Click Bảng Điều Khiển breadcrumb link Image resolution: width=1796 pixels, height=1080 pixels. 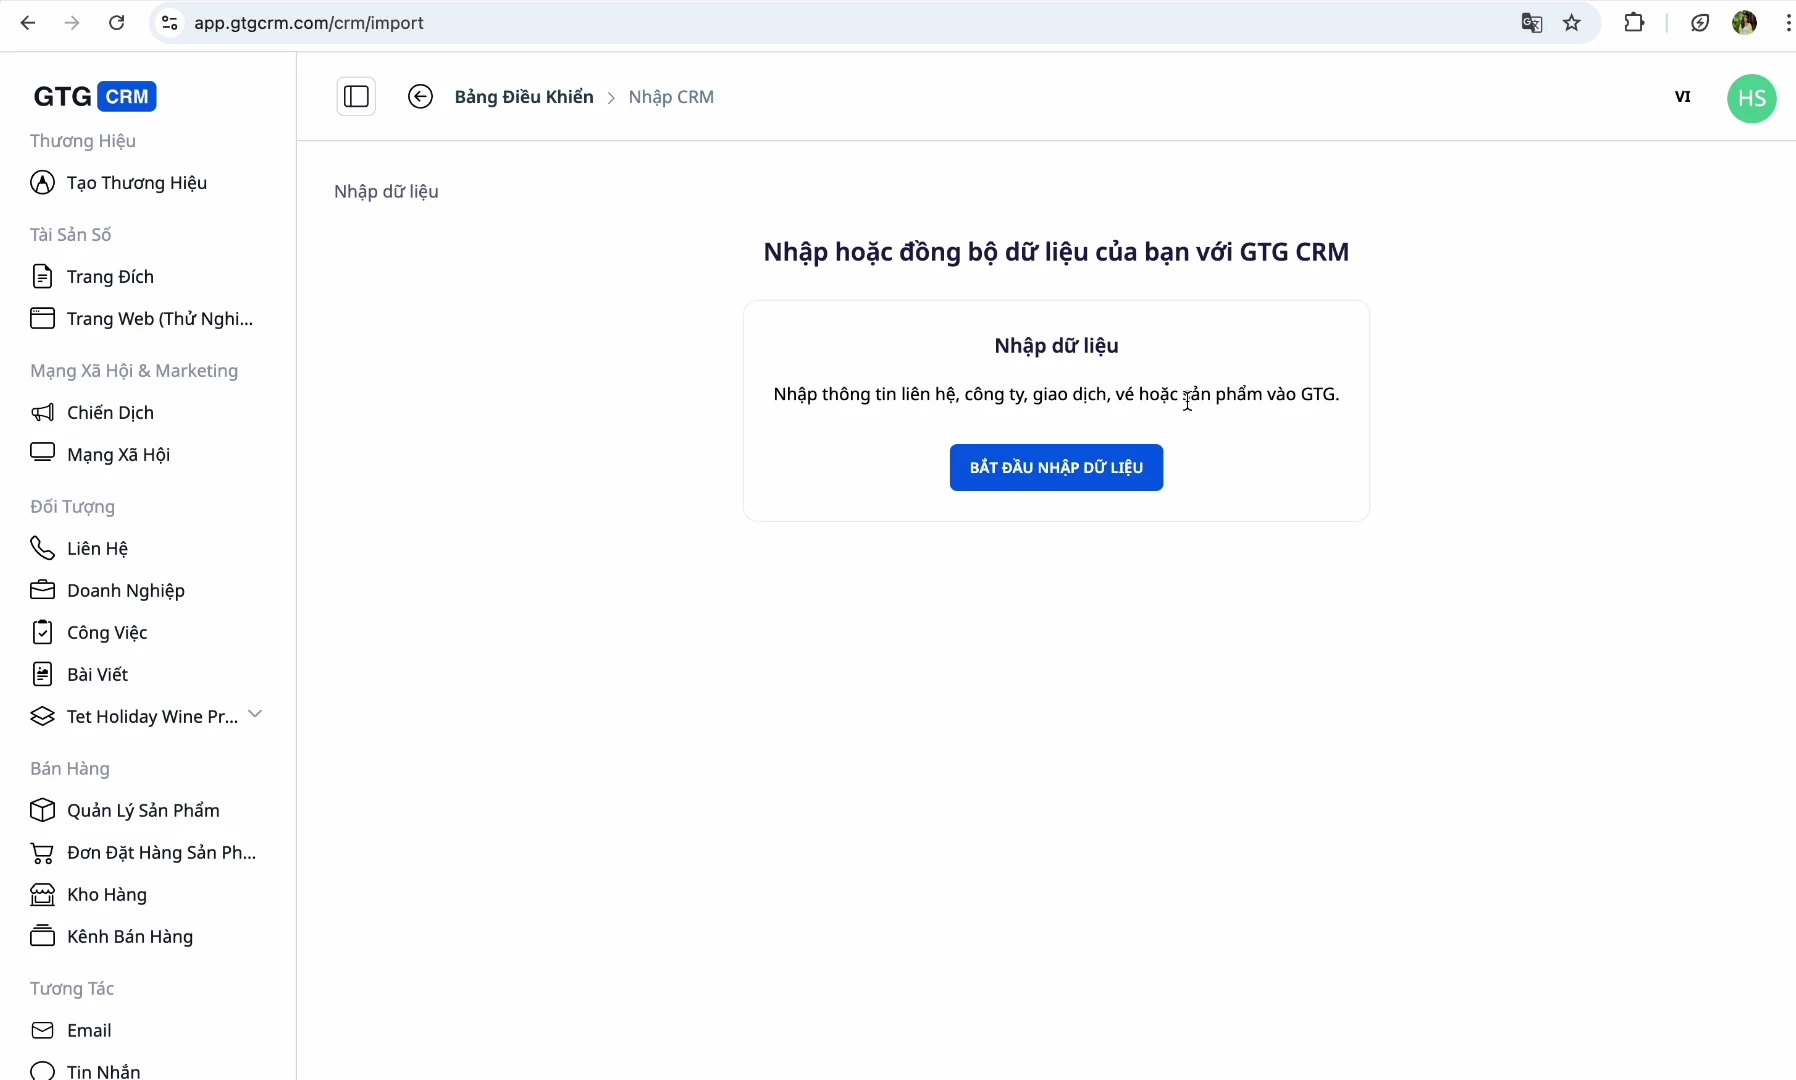coord(524,97)
